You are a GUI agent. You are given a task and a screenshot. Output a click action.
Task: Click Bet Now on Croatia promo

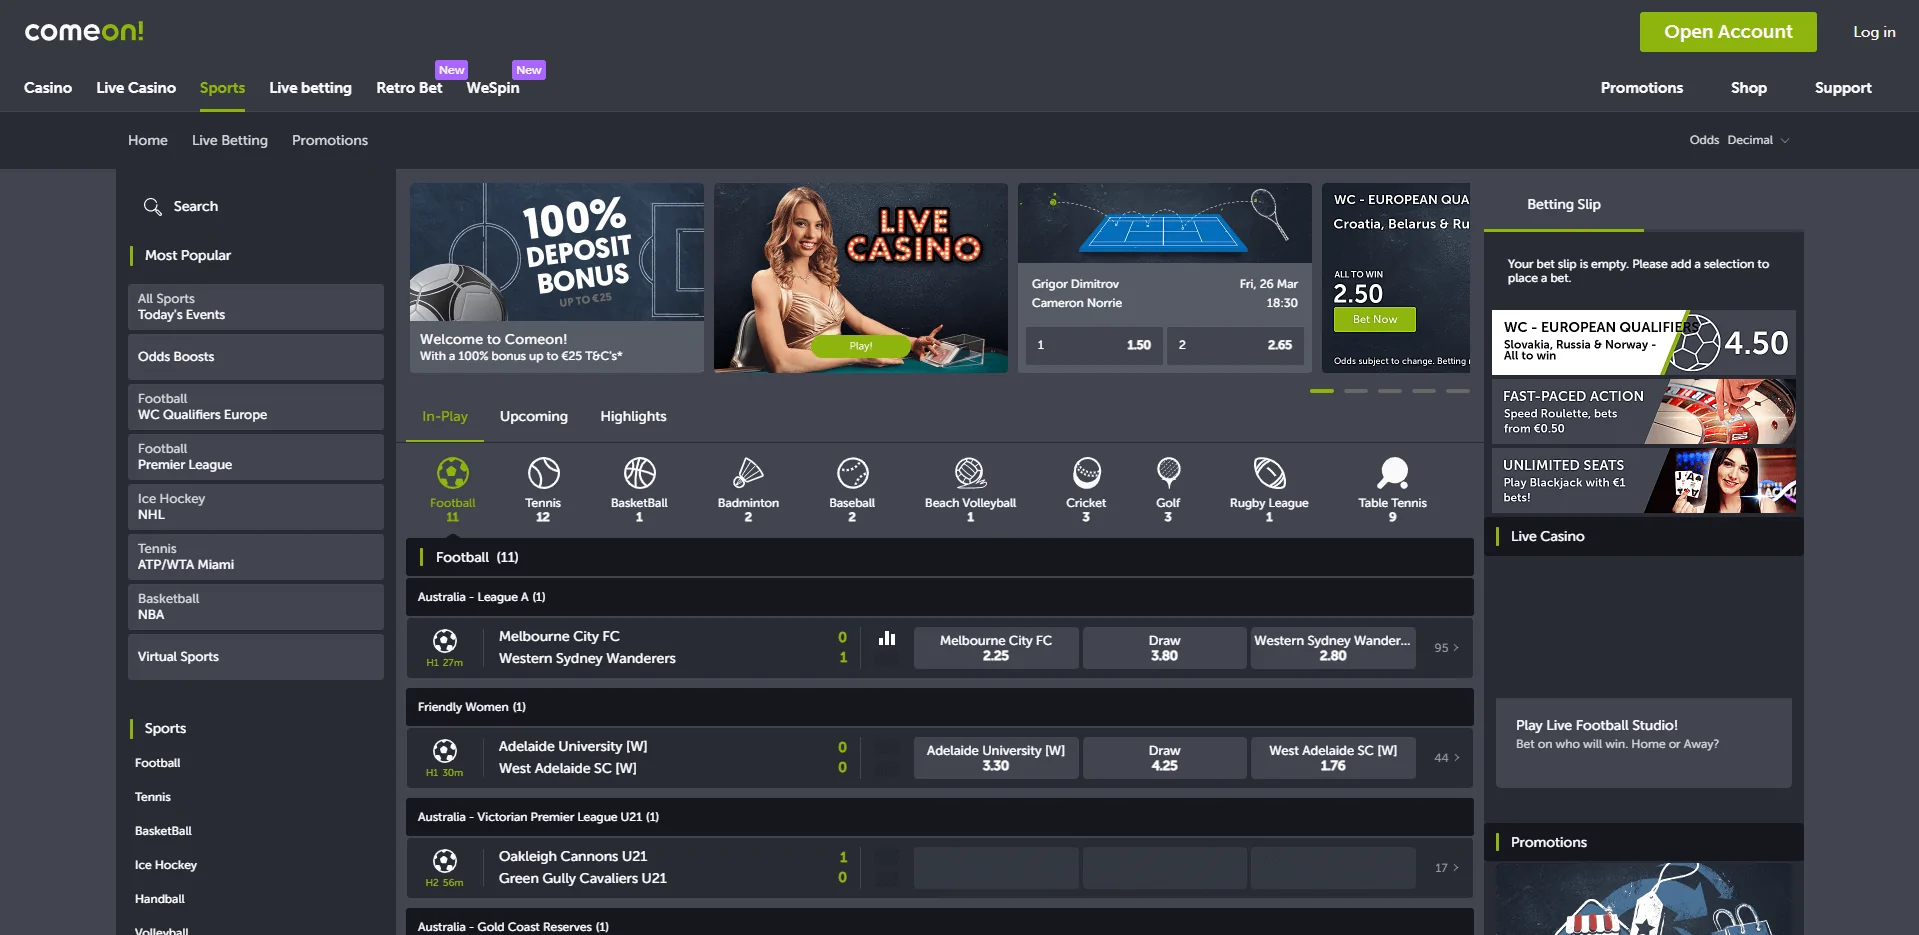pos(1374,320)
